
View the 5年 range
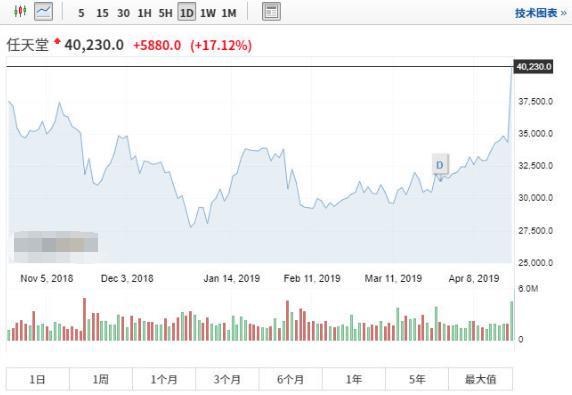click(417, 379)
